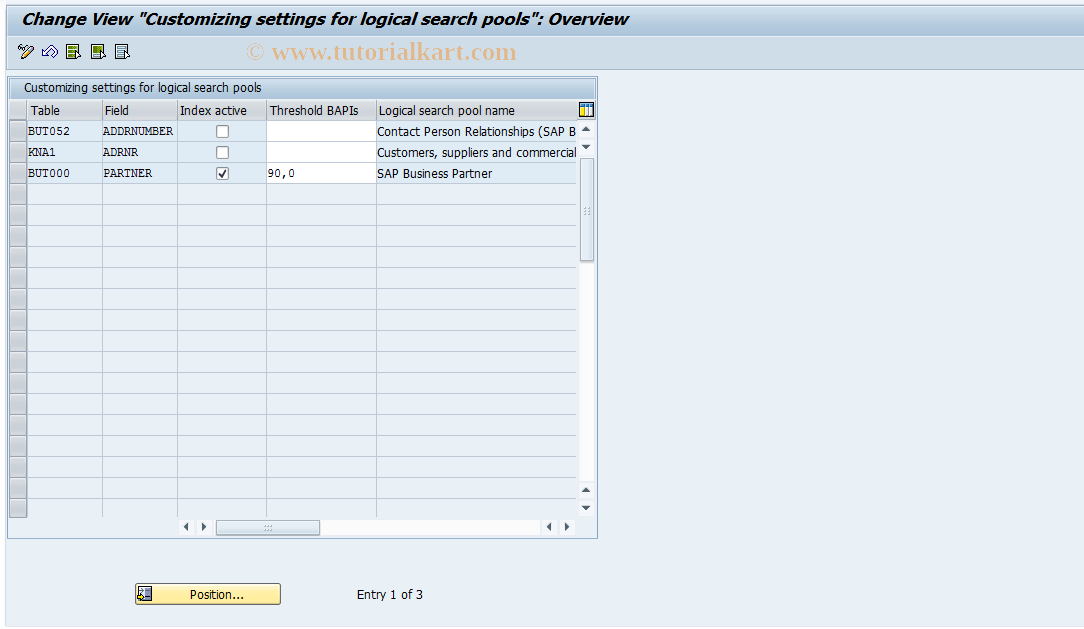
Task: Click the Table column header
Action: (64, 111)
